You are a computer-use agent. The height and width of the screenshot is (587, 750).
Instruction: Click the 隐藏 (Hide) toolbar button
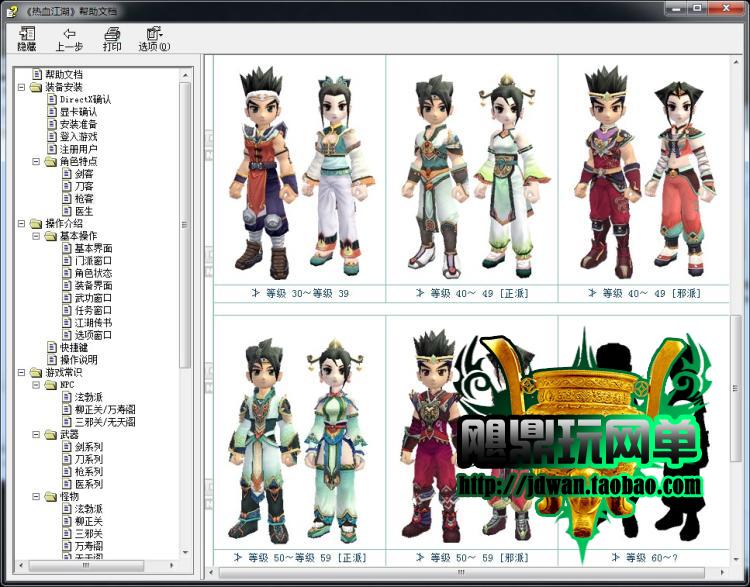[x=27, y=39]
